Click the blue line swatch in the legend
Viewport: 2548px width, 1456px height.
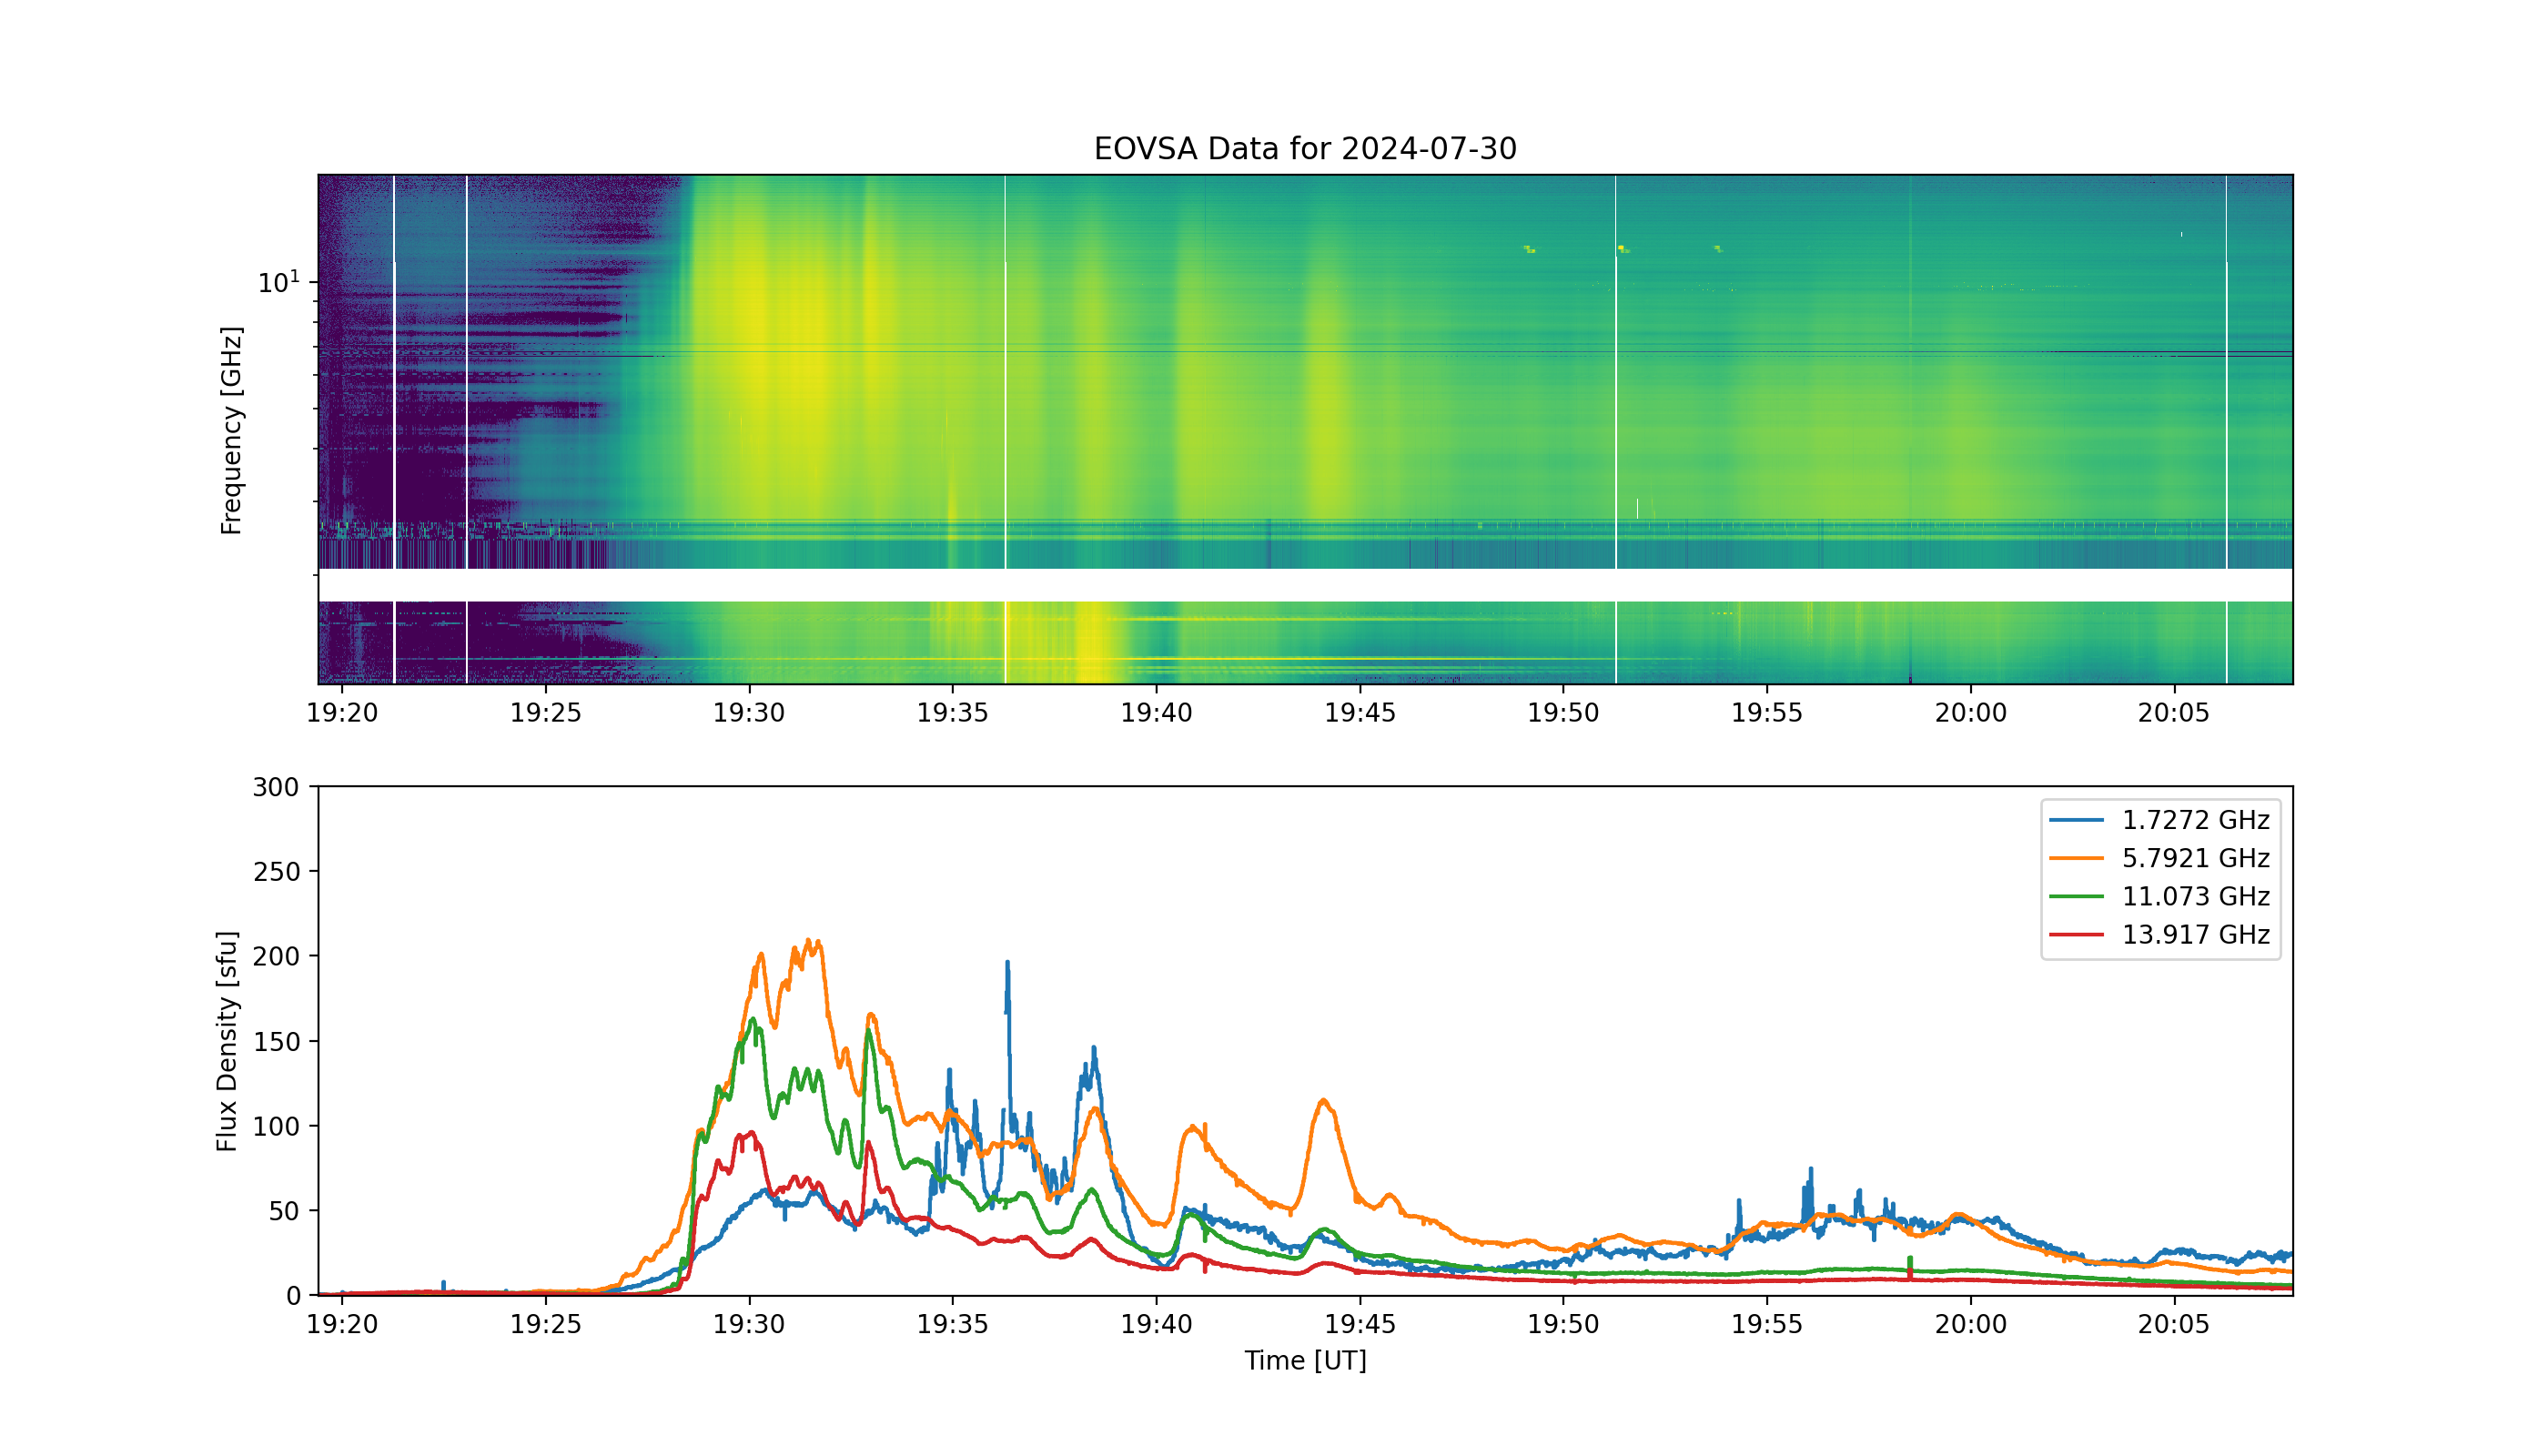(x=2076, y=820)
